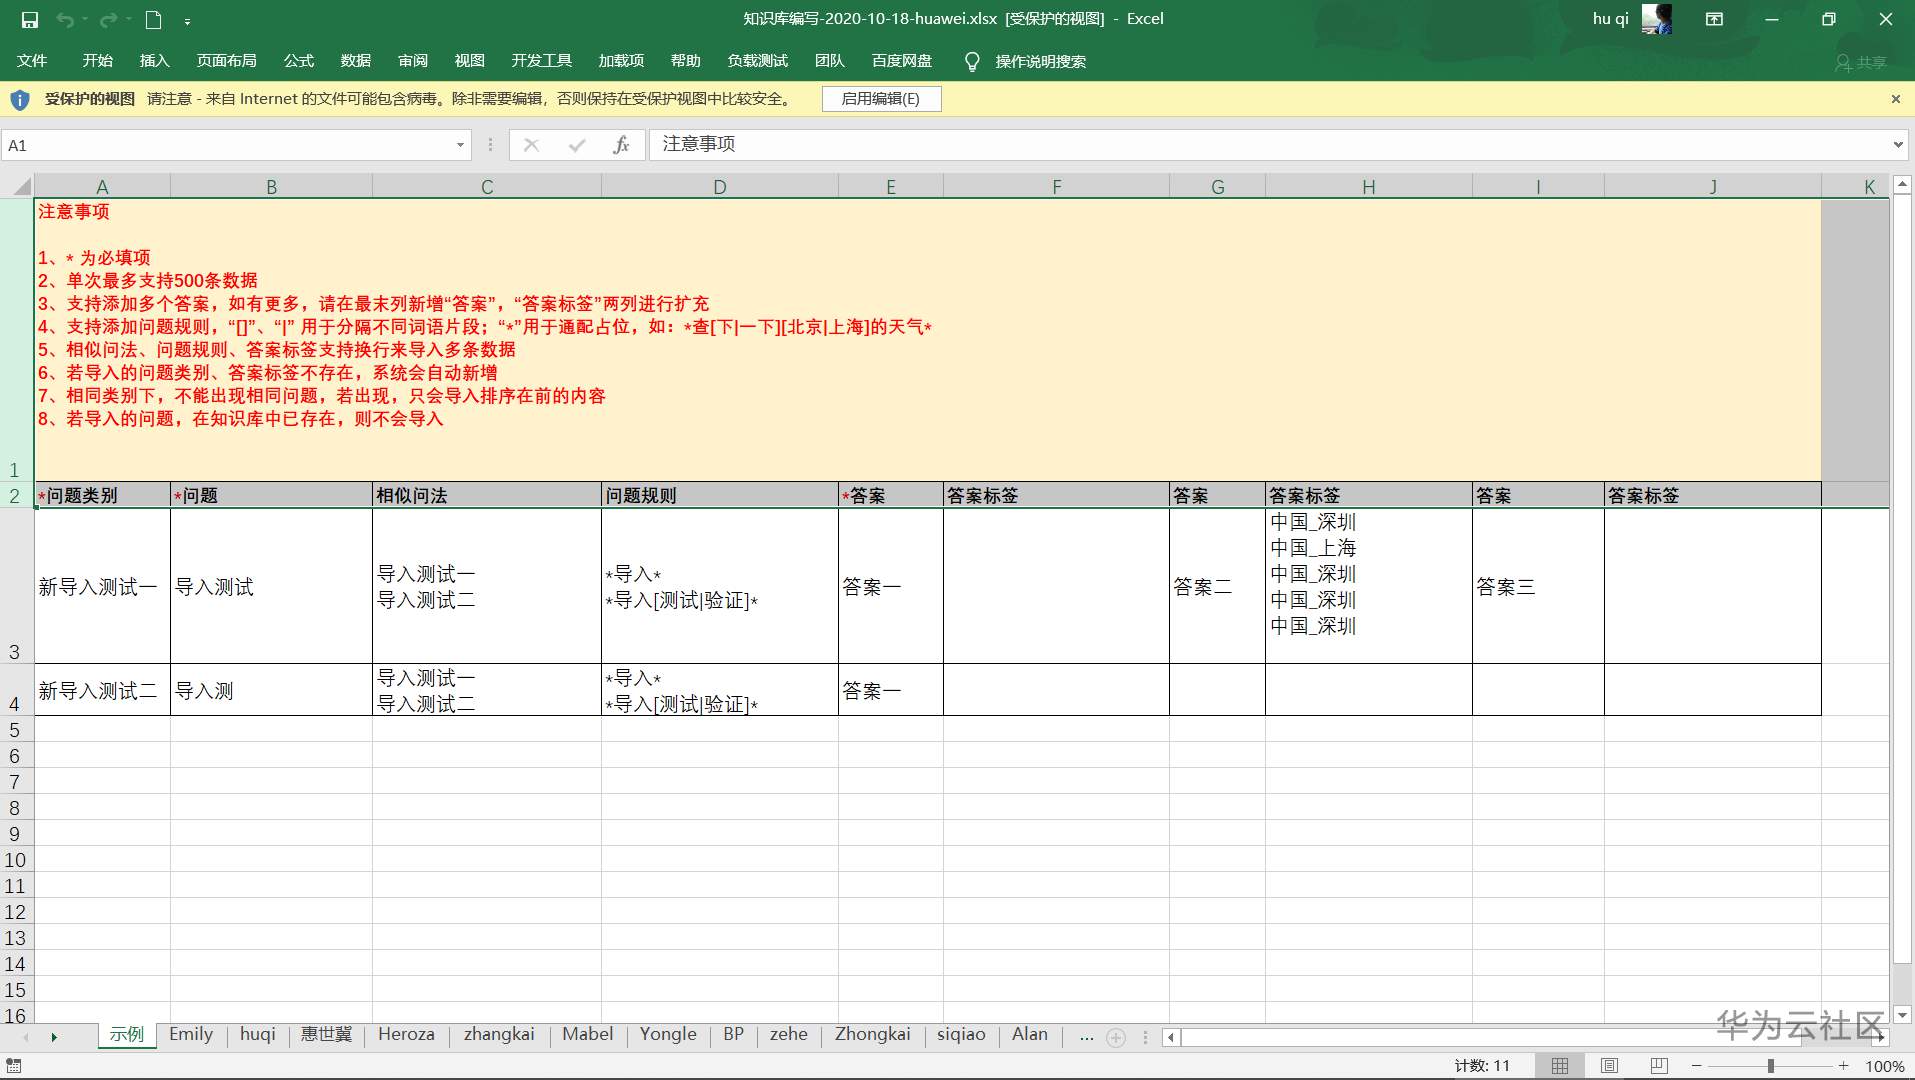Click the Page Break Preview icon
The image size is (1915, 1080).
tap(1659, 1066)
